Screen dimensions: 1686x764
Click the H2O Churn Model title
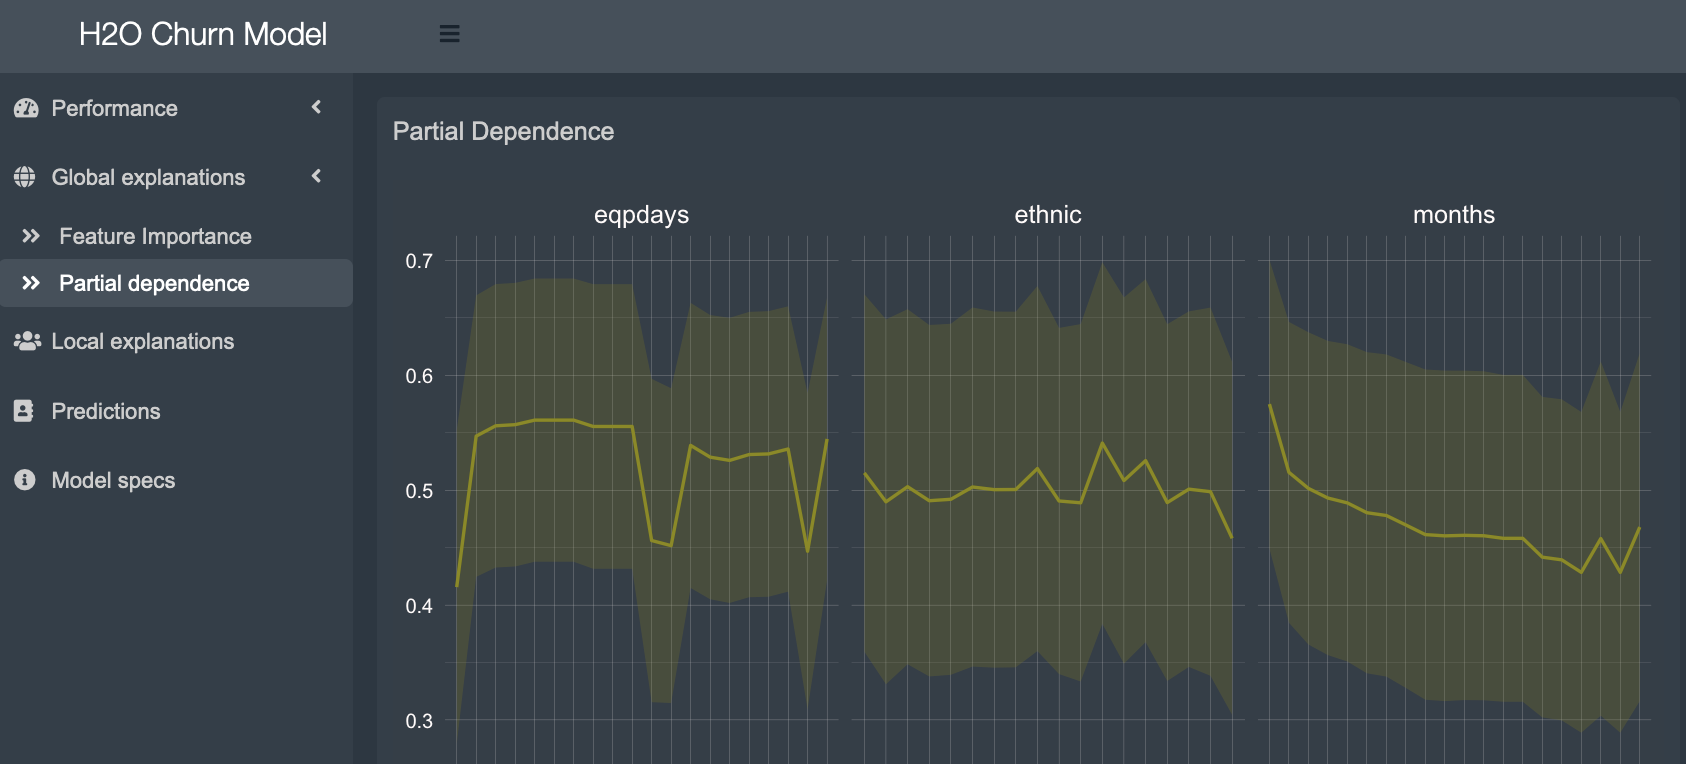tap(203, 34)
